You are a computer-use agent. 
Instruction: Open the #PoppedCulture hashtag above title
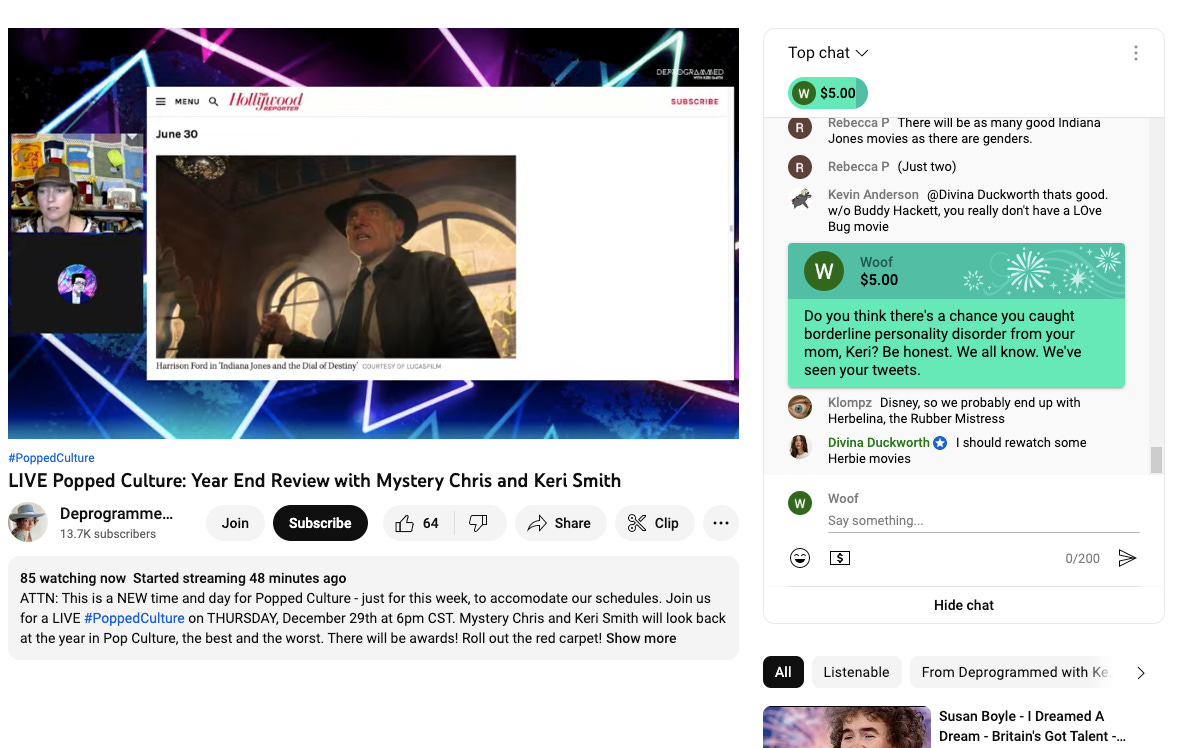[52, 458]
